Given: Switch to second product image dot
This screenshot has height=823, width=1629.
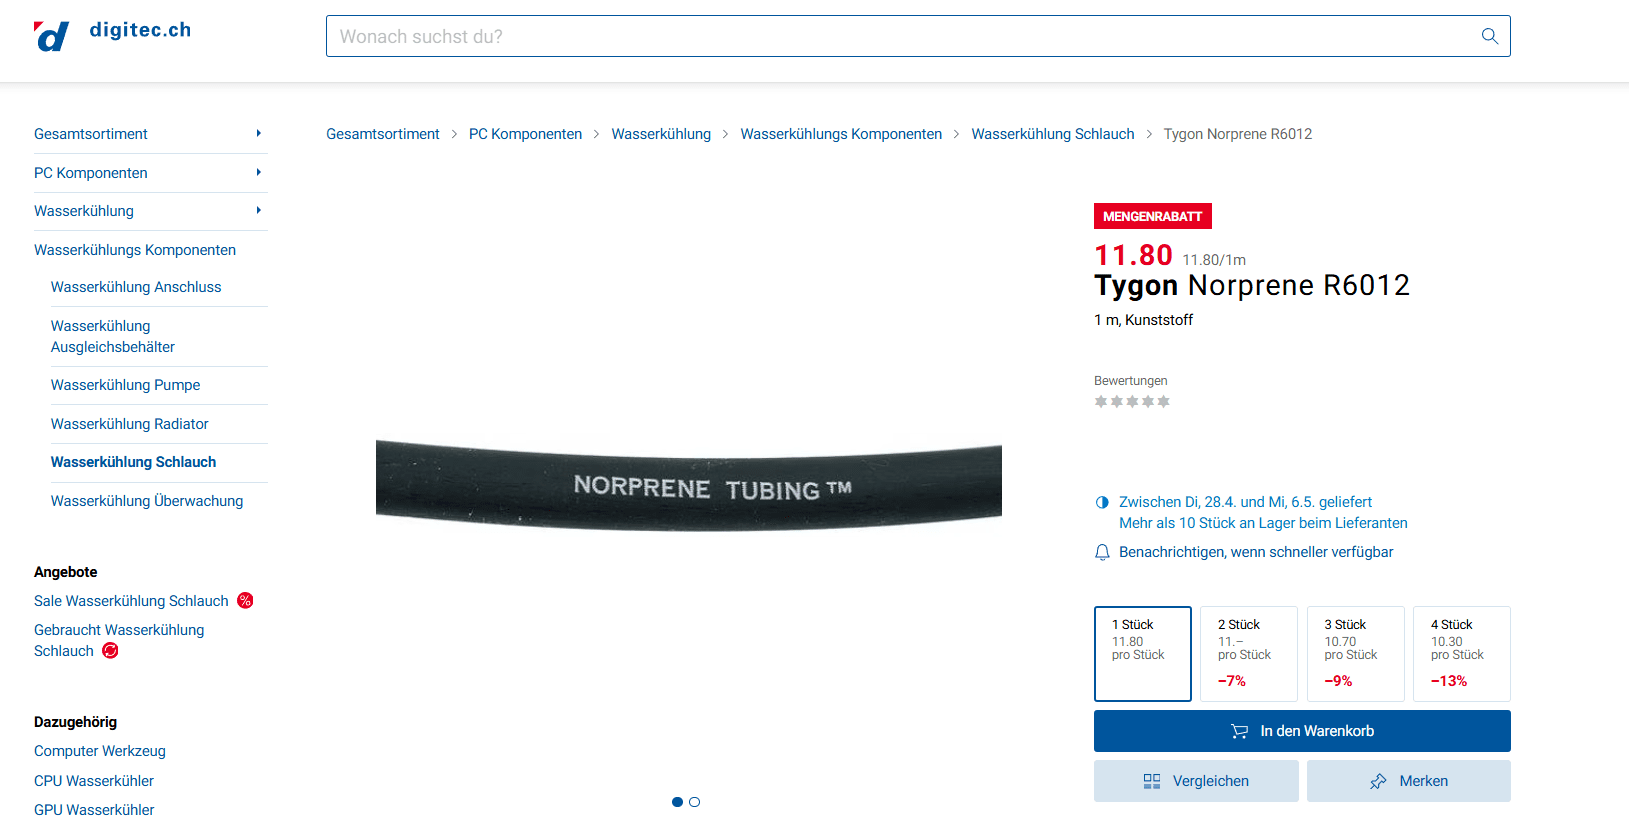Looking at the screenshot, I should click(x=695, y=802).
